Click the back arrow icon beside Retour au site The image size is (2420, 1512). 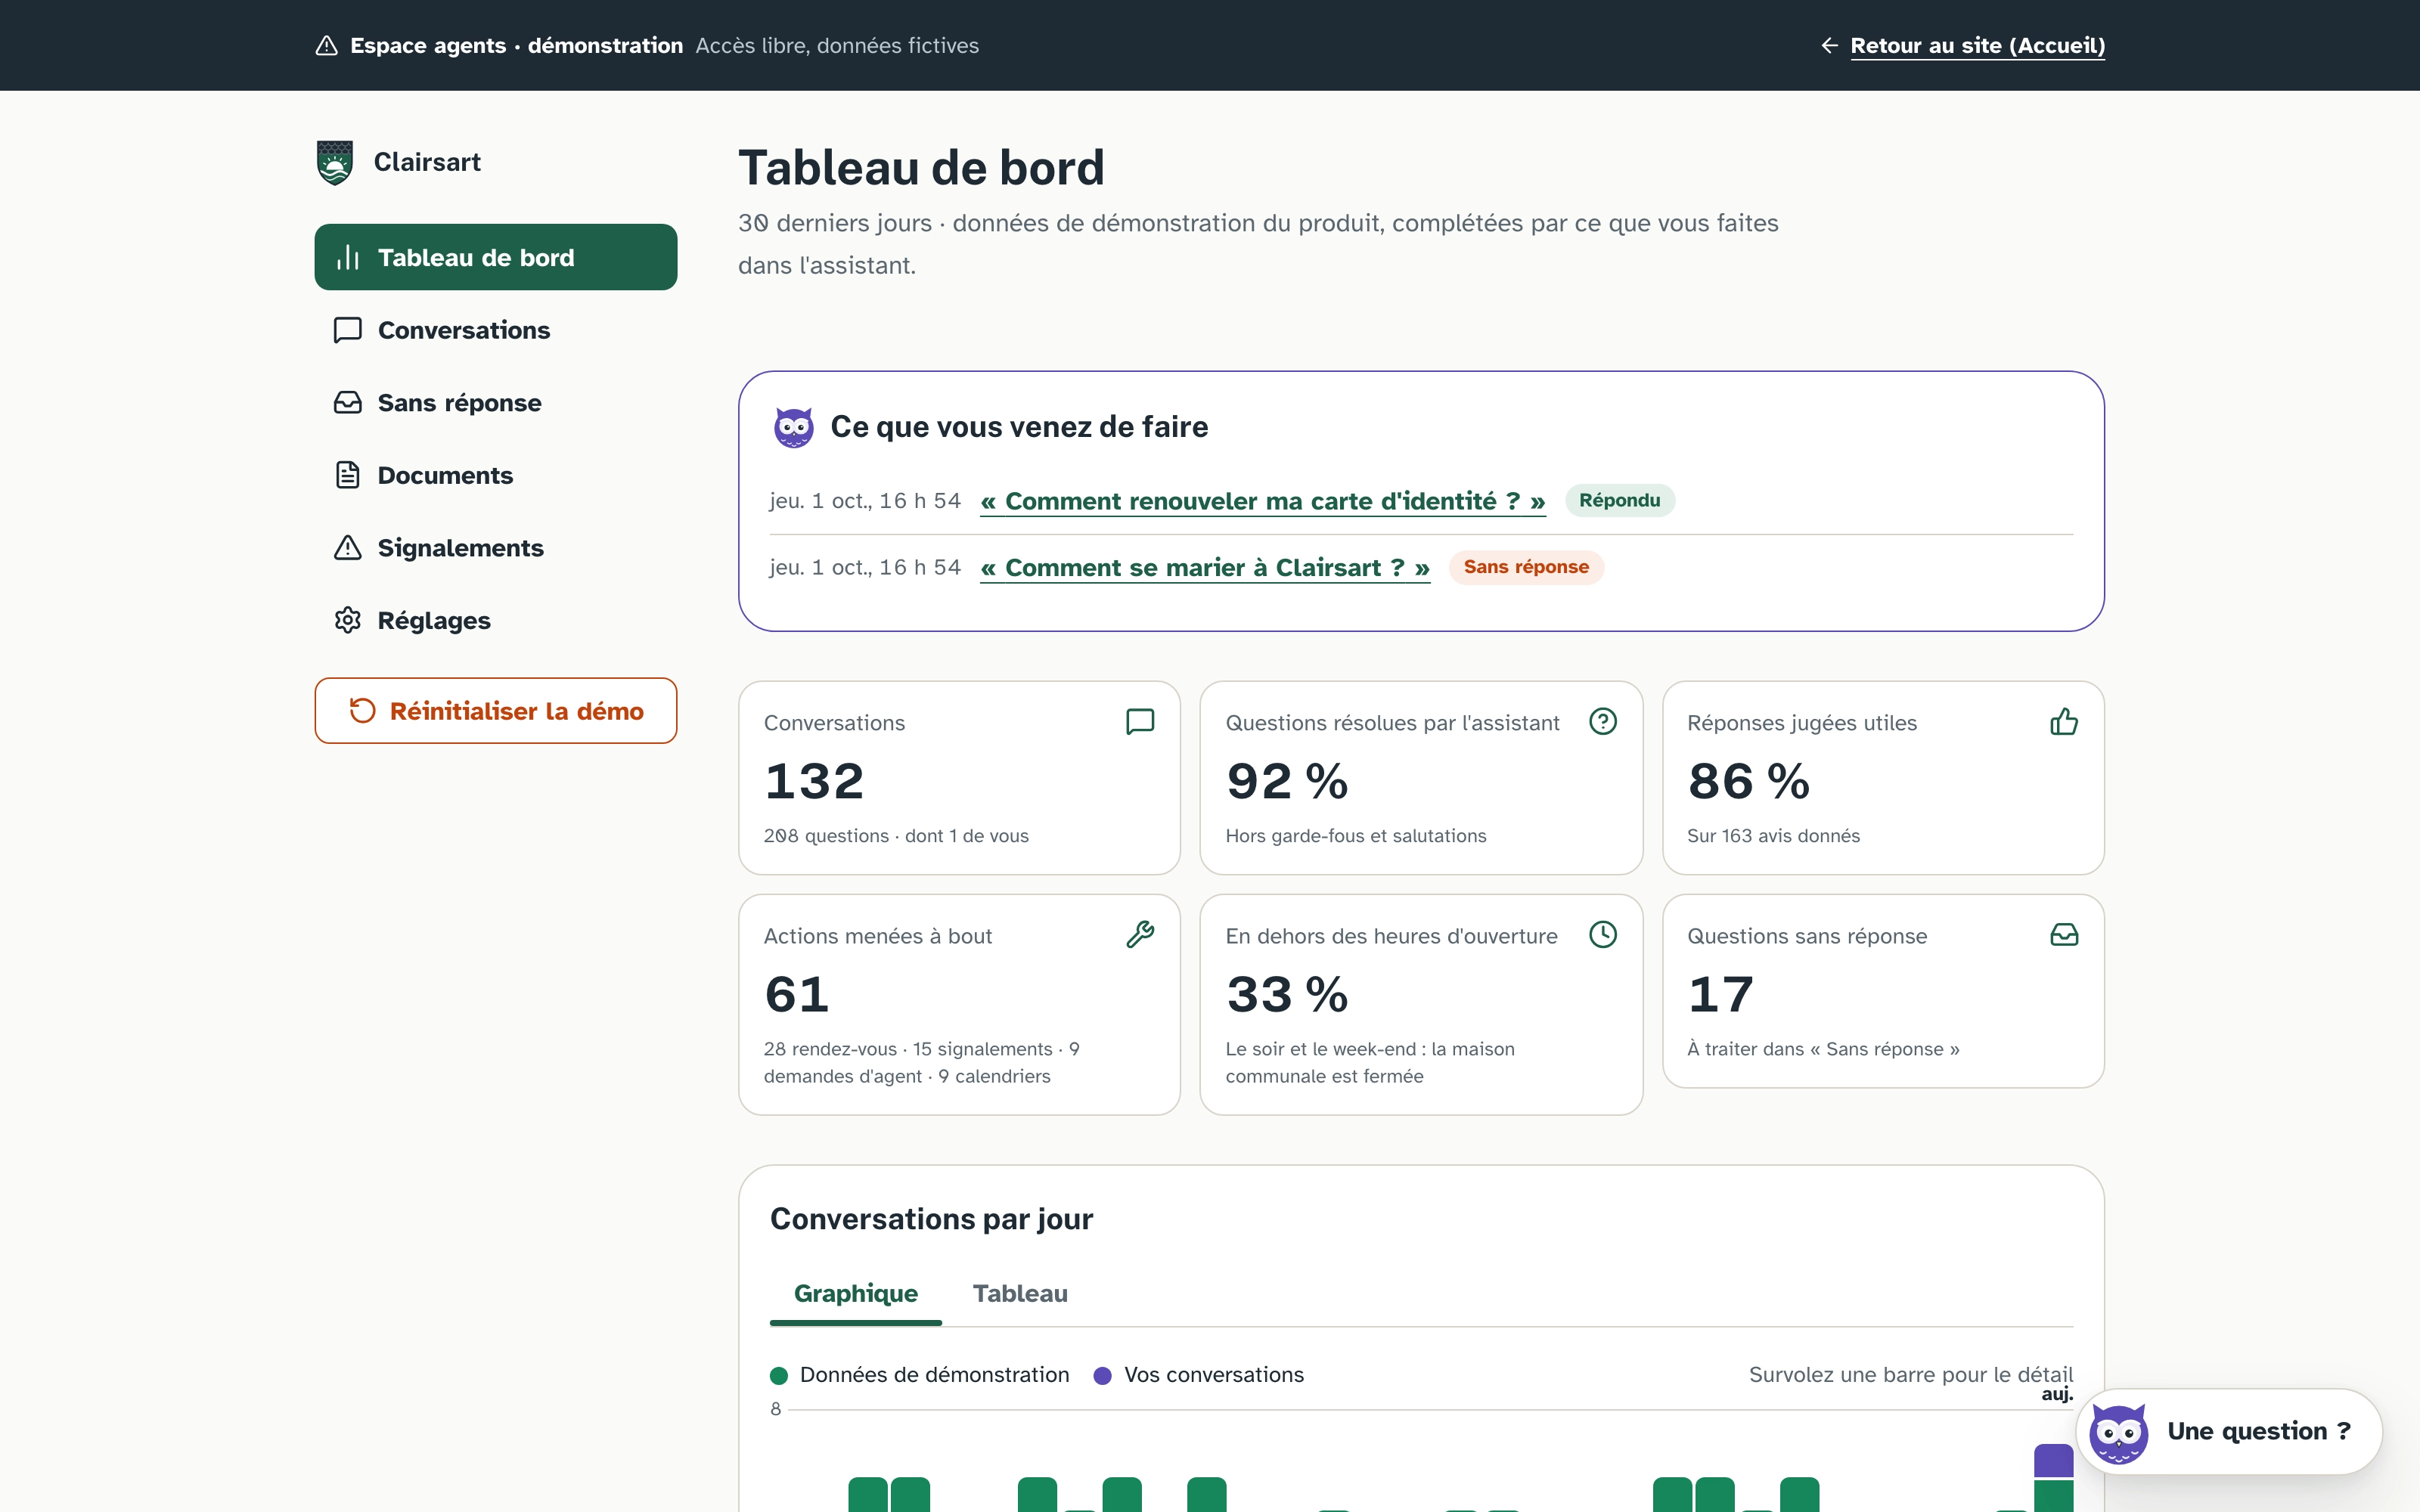(1829, 45)
